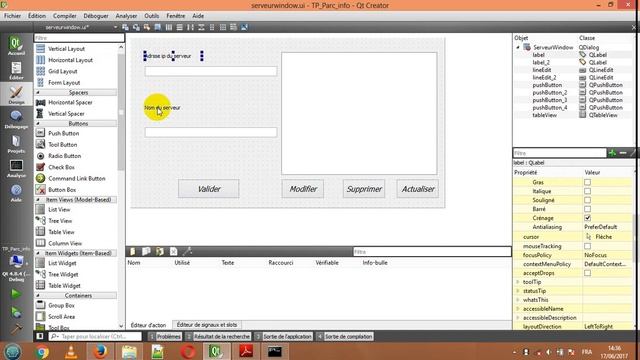Toggle the Souligné checkbox
640x360 pixels.
(587, 200)
